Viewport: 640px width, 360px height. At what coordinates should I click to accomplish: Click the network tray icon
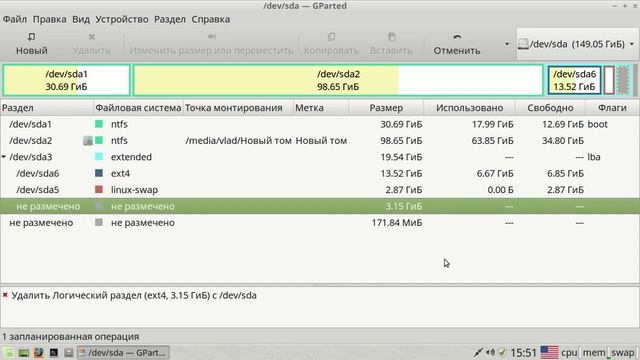[x=478, y=352]
